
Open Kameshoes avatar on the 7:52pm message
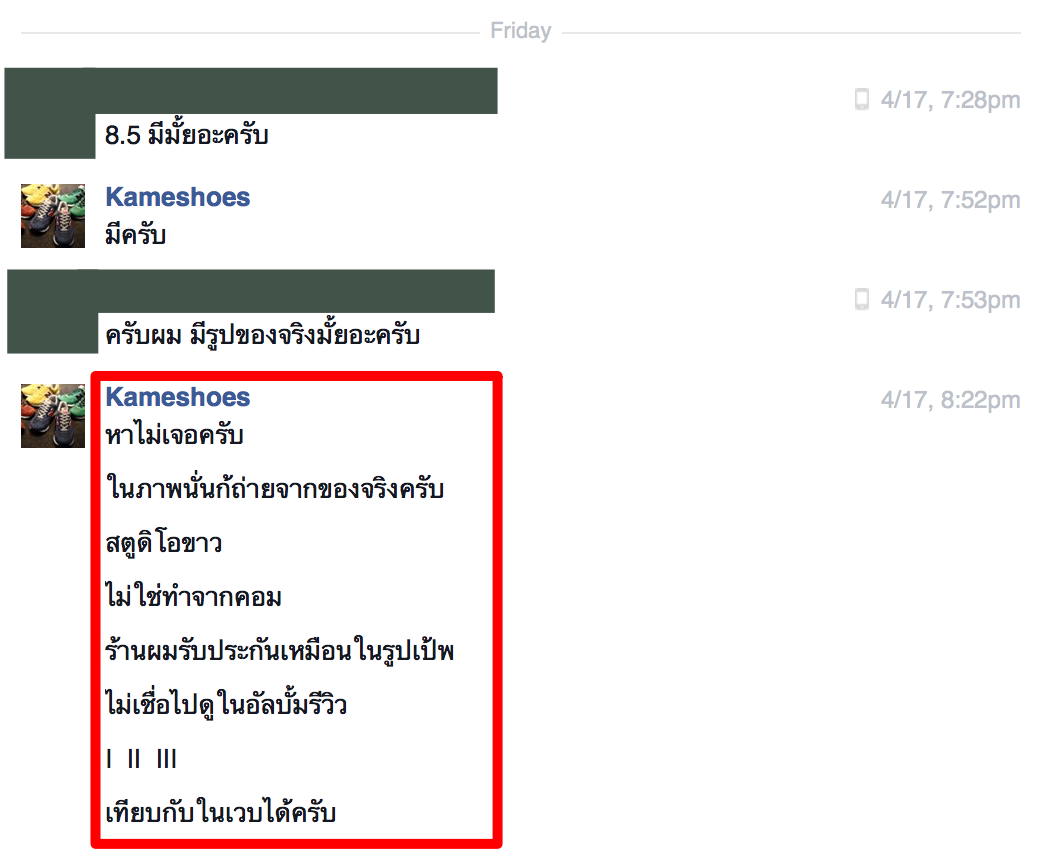pyautogui.click(x=52, y=216)
